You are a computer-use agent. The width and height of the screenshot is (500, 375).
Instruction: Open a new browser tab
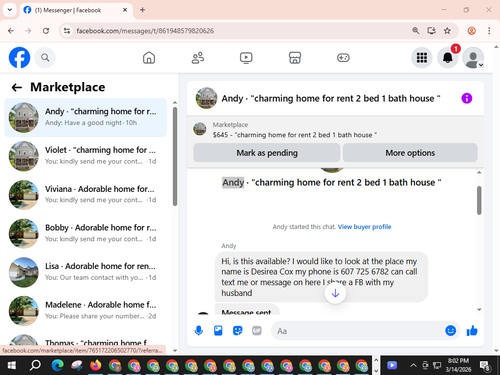(x=142, y=10)
